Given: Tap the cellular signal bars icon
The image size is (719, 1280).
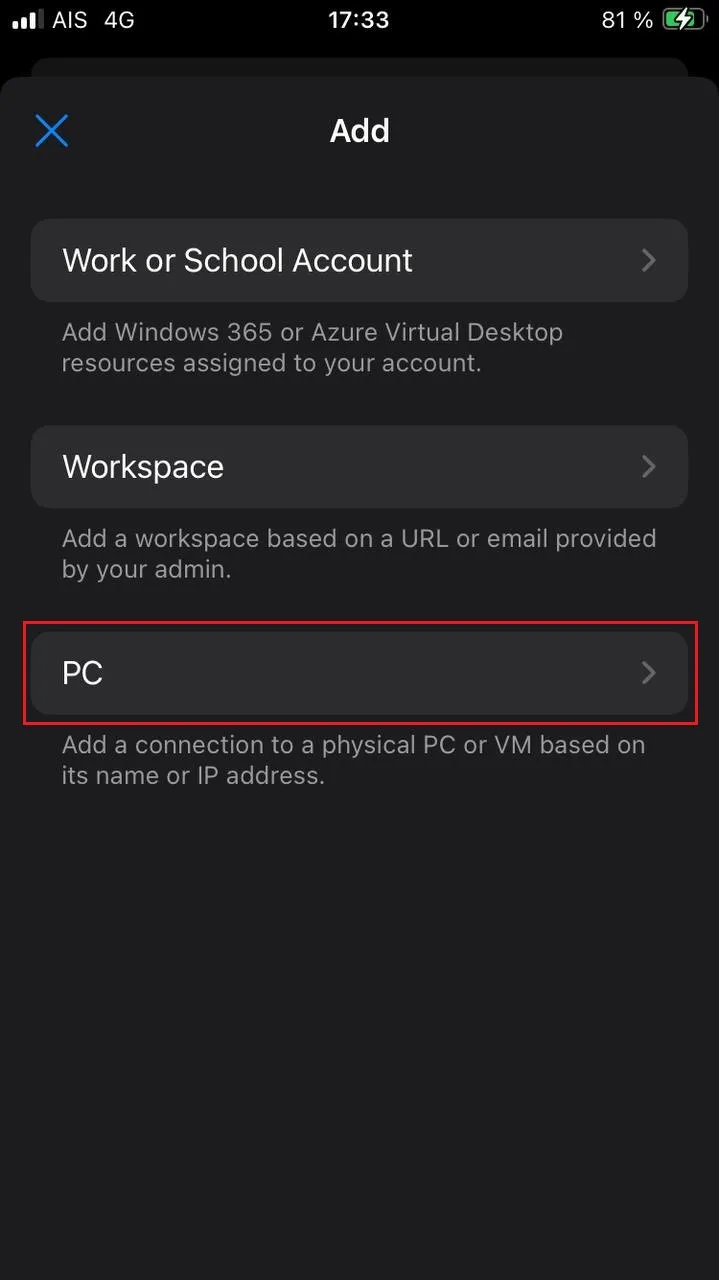Looking at the screenshot, I should [x=25, y=20].
